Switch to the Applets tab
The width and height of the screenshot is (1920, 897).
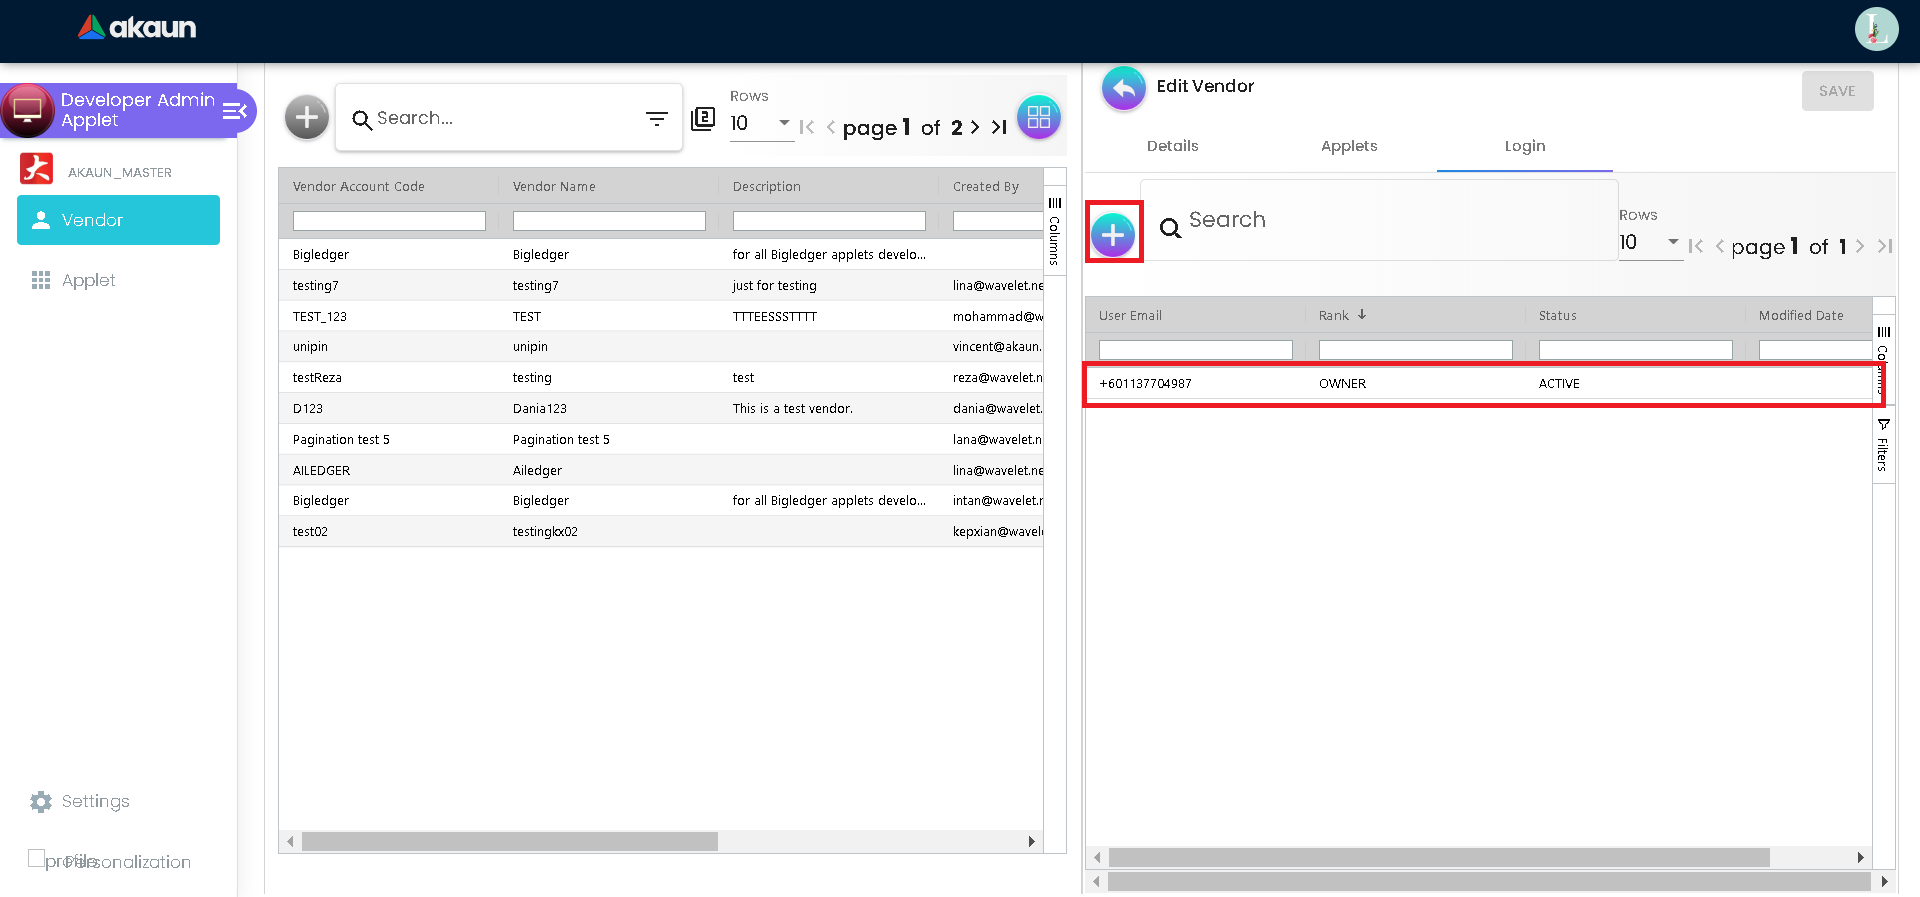tap(1348, 146)
